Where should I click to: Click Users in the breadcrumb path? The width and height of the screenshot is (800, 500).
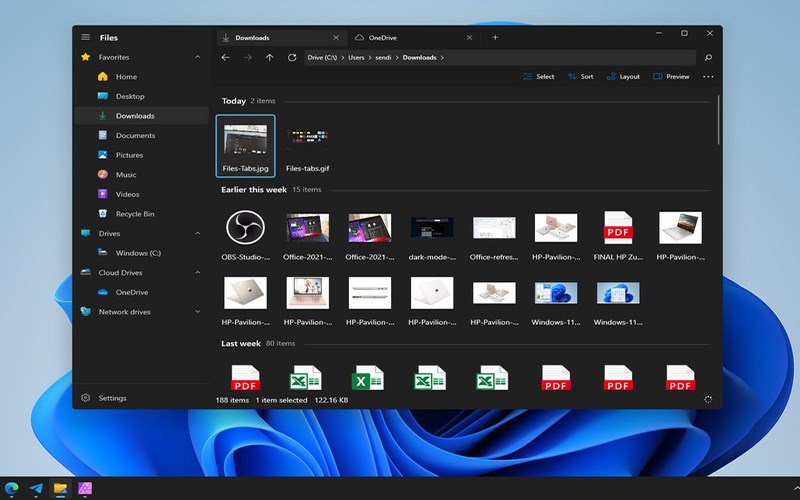(x=356, y=58)
